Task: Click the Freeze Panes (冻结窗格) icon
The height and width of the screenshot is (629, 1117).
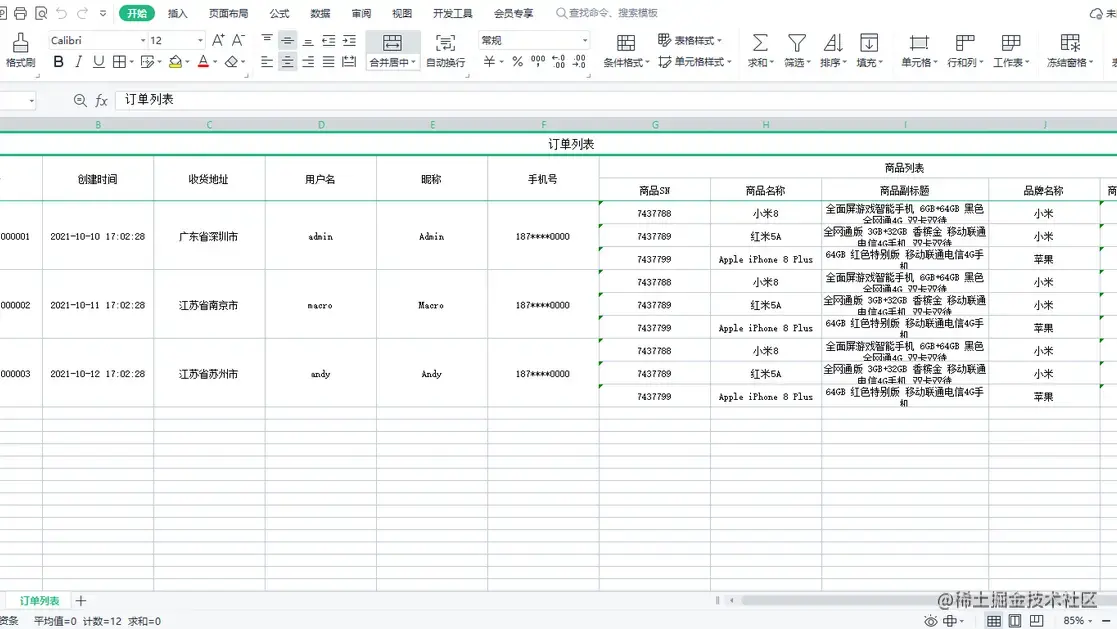Action: [x=1070, y=43]
